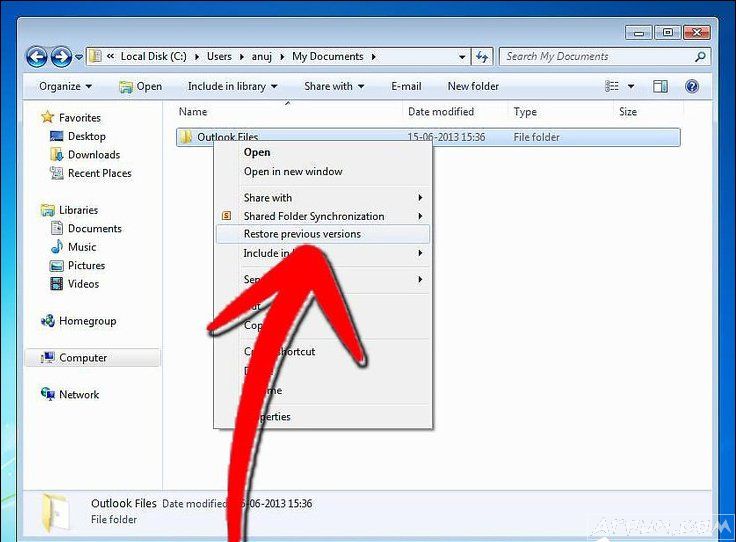Select Local Disk (C:) in address path
This screenshot has width=736, height=542.
tap(153, 56)
